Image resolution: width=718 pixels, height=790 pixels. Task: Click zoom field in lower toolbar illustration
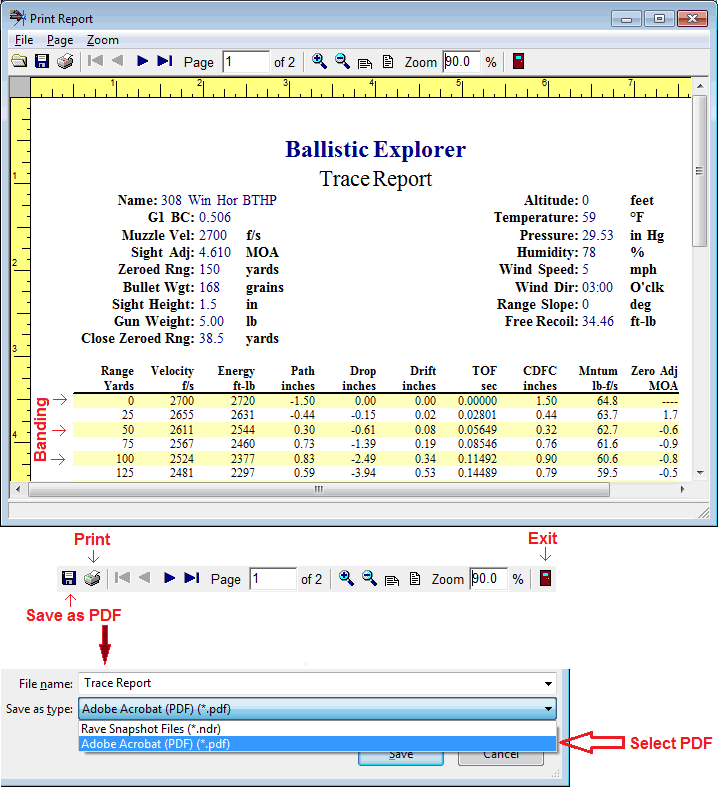(489, 578)
